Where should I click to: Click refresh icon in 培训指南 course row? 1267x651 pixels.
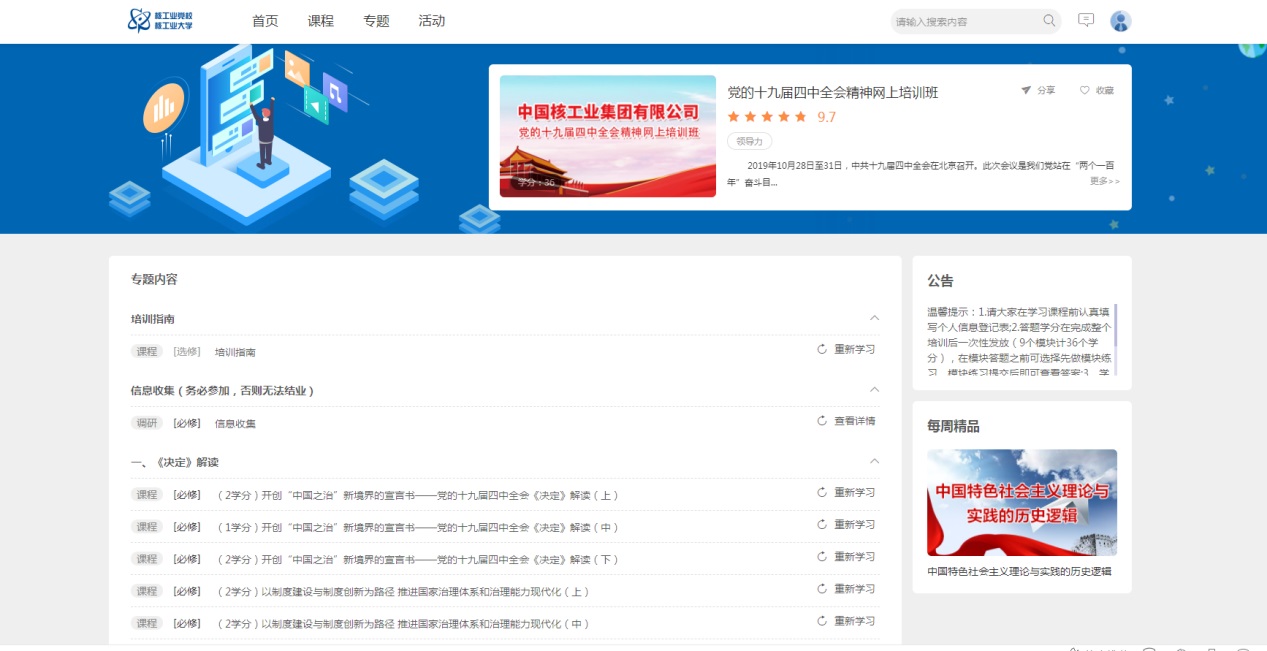(822, 349)
